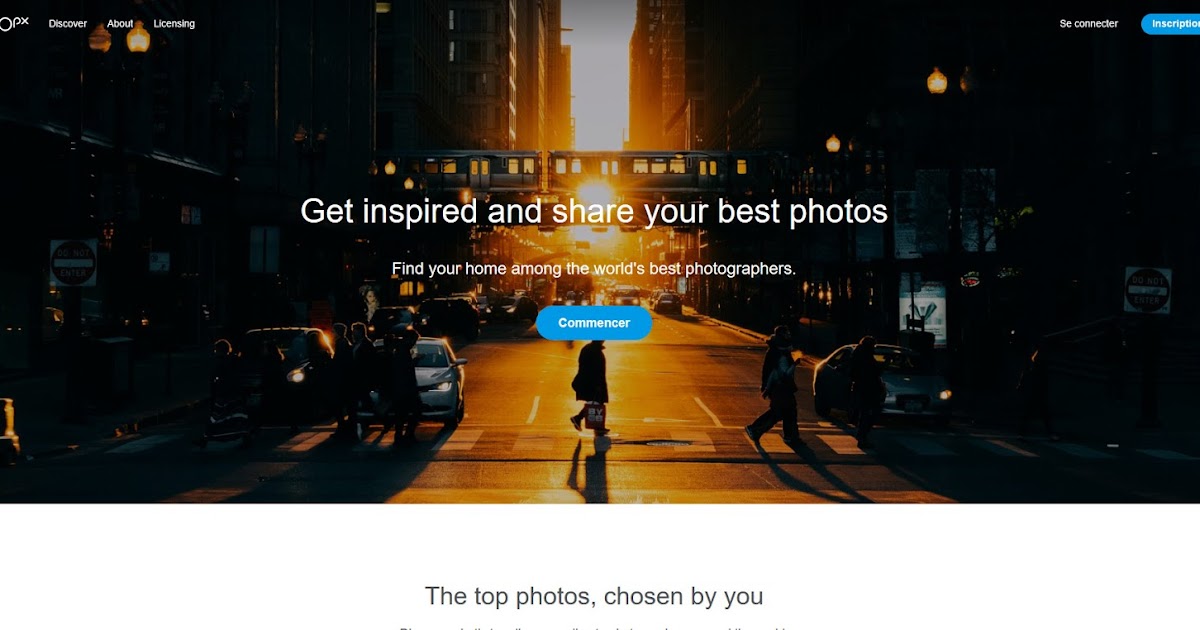
Task: Open the About menu item
Action: pos(120,24)
